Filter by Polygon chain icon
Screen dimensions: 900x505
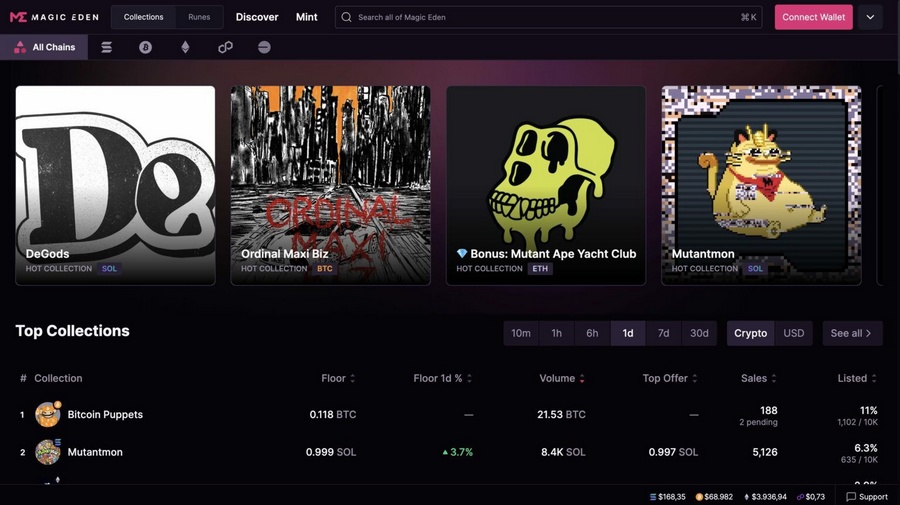click(x=225, y=47)
